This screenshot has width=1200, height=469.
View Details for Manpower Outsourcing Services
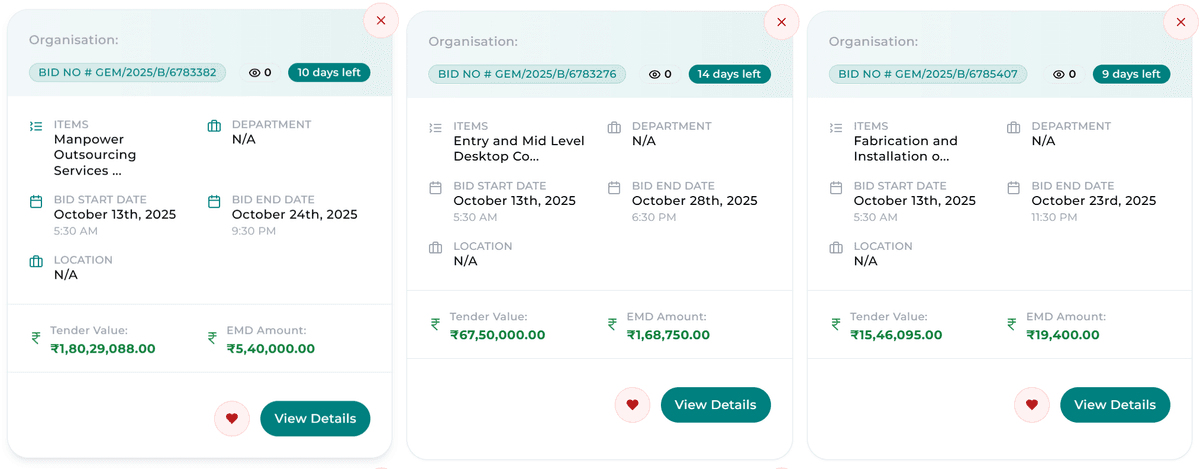315,419
